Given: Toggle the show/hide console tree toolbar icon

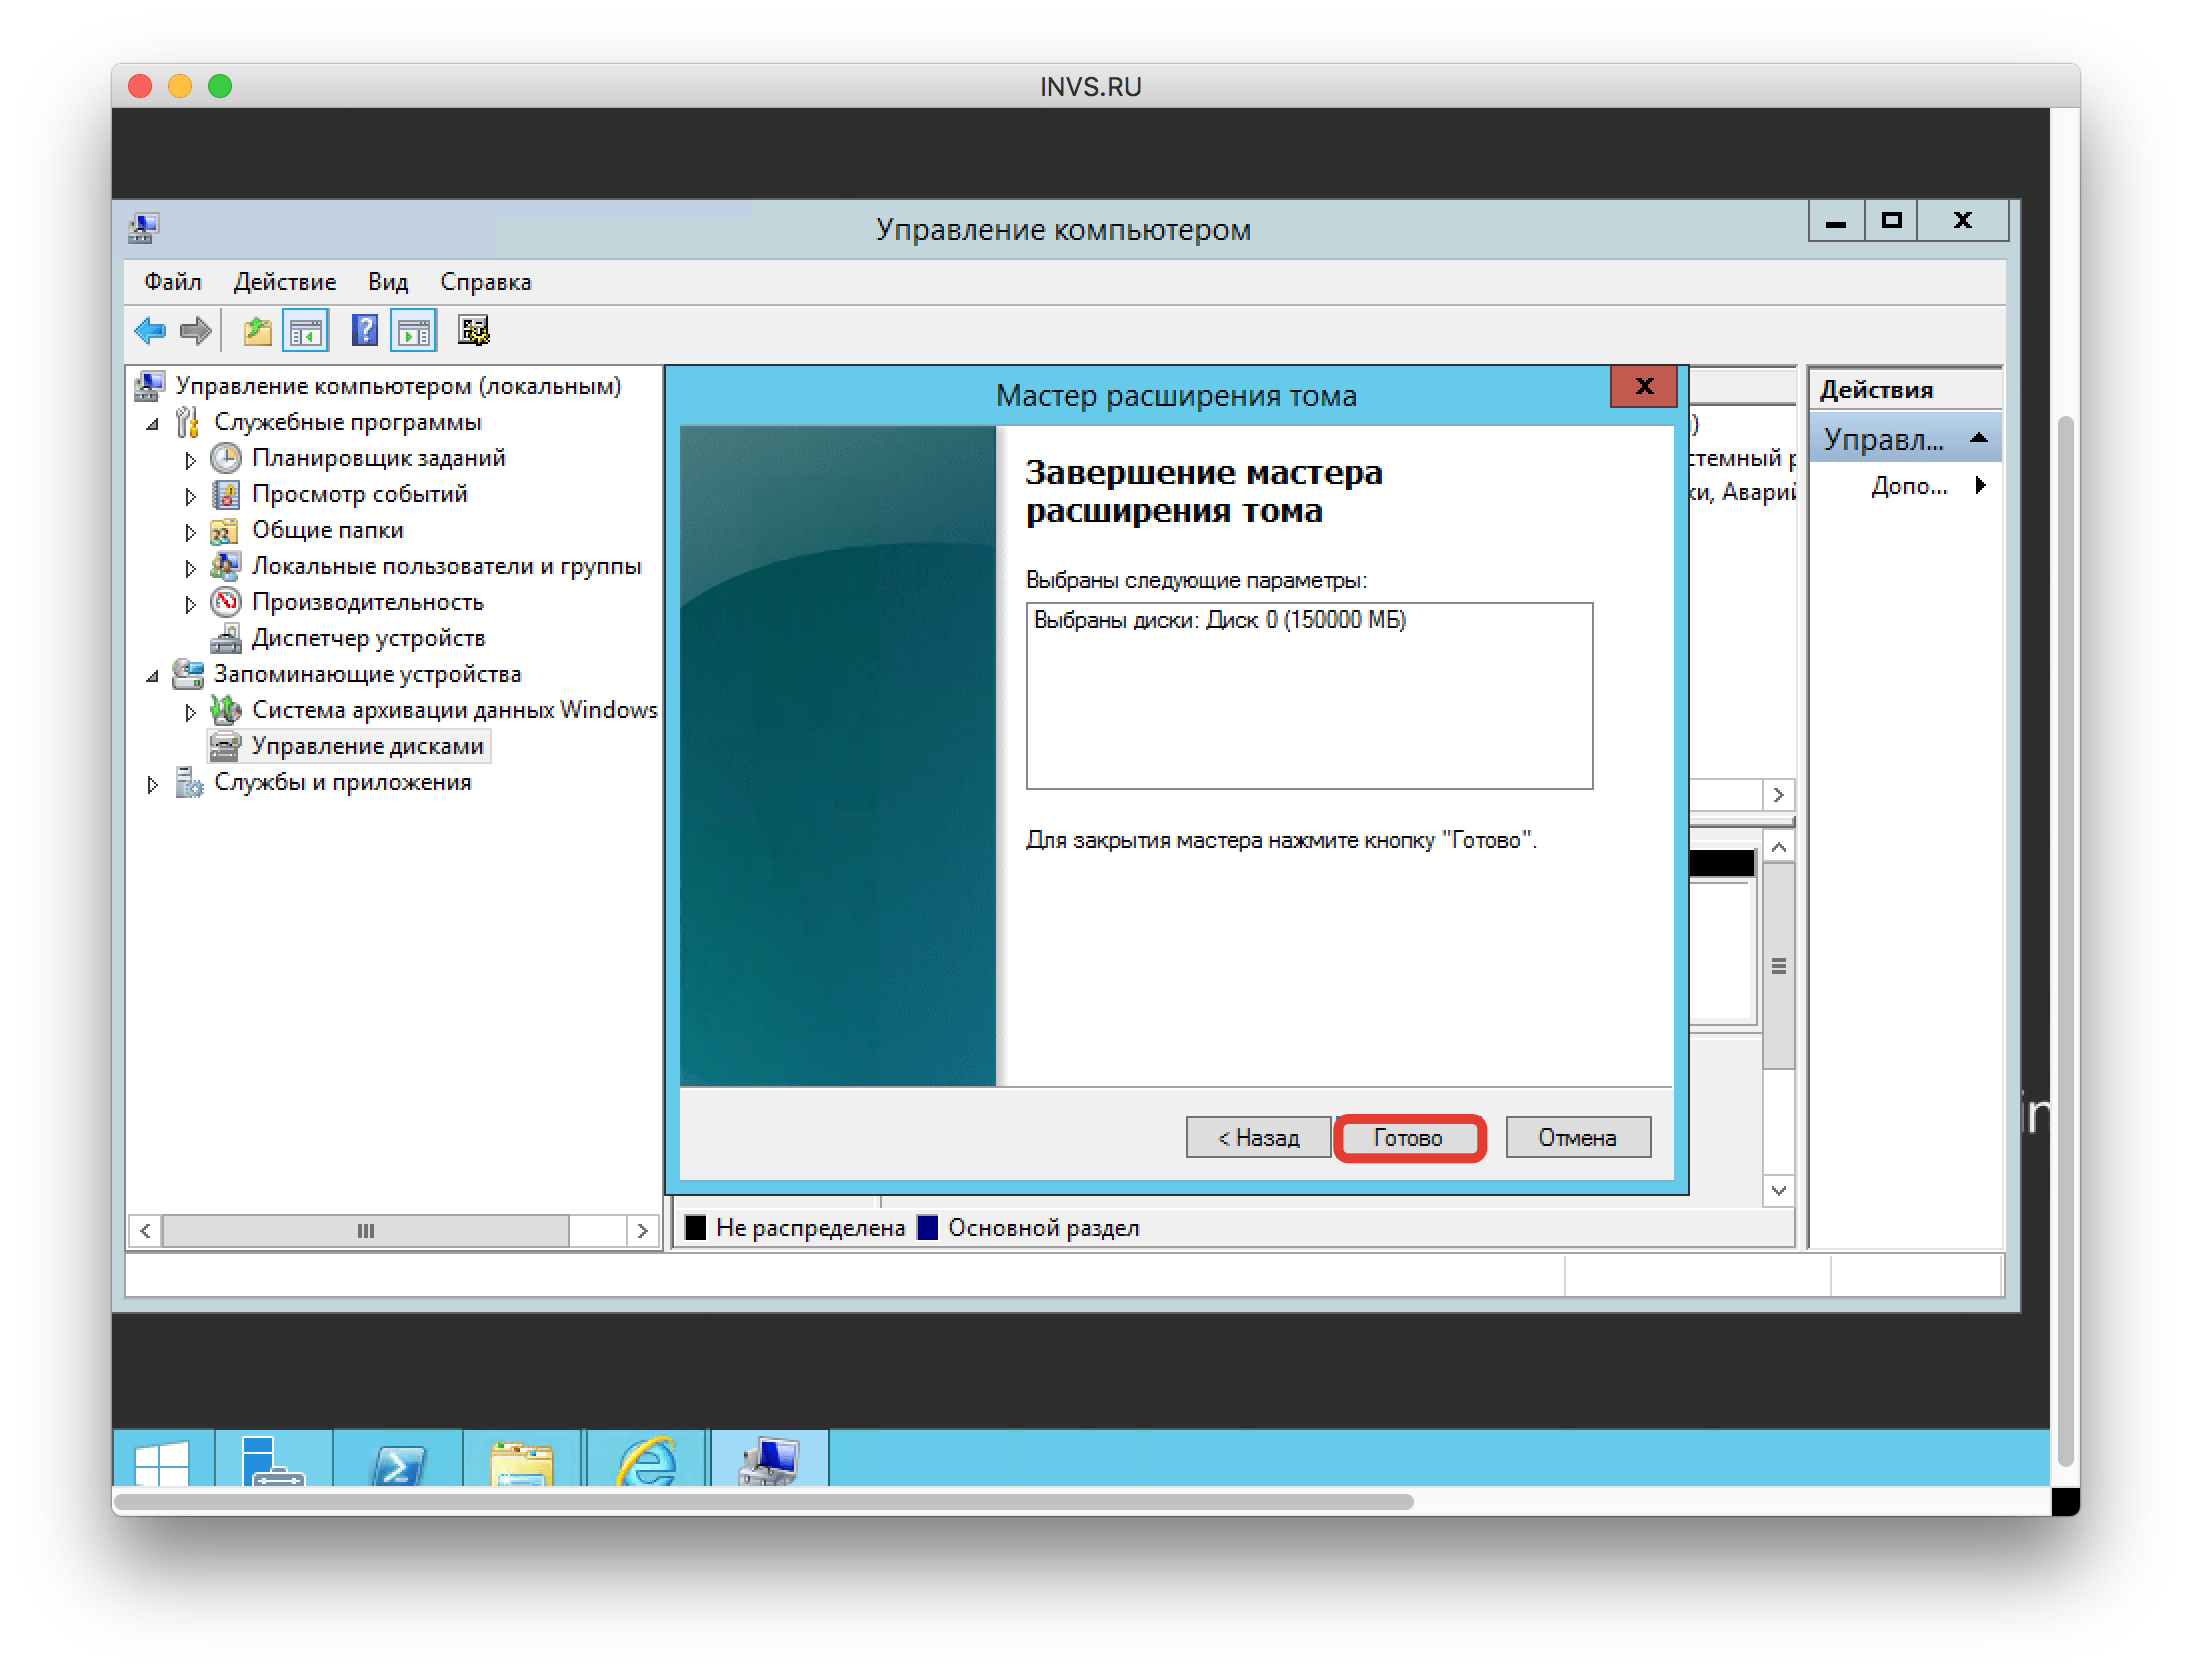Looking at the screenshot, I should [306, 331].
